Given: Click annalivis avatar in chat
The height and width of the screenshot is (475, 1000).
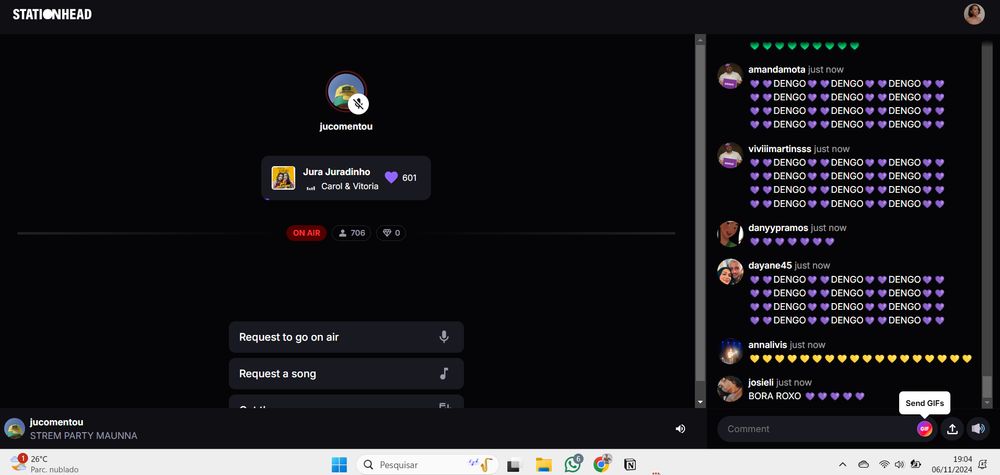Looking at the screenshot, I should click(x=730, y=351).
